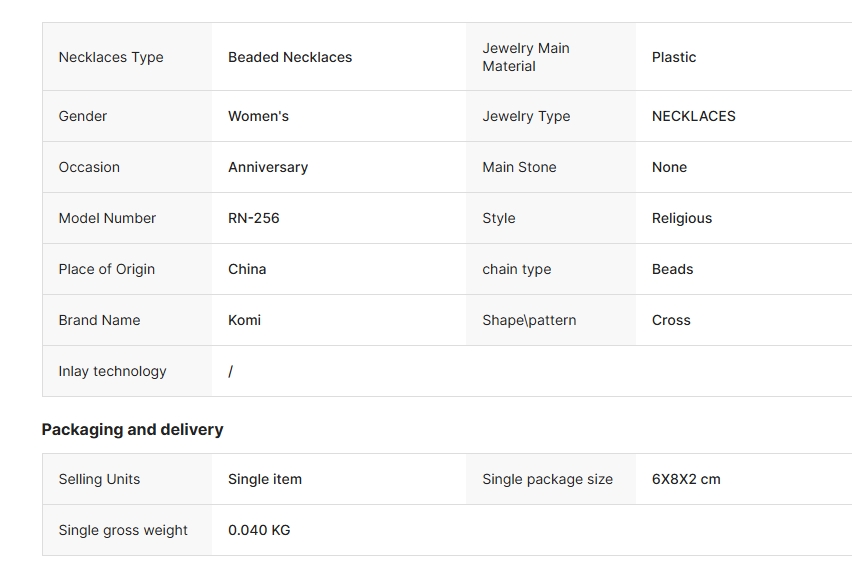Select the Single item selling unit value
852x569 pixels.
click(265, 479)
